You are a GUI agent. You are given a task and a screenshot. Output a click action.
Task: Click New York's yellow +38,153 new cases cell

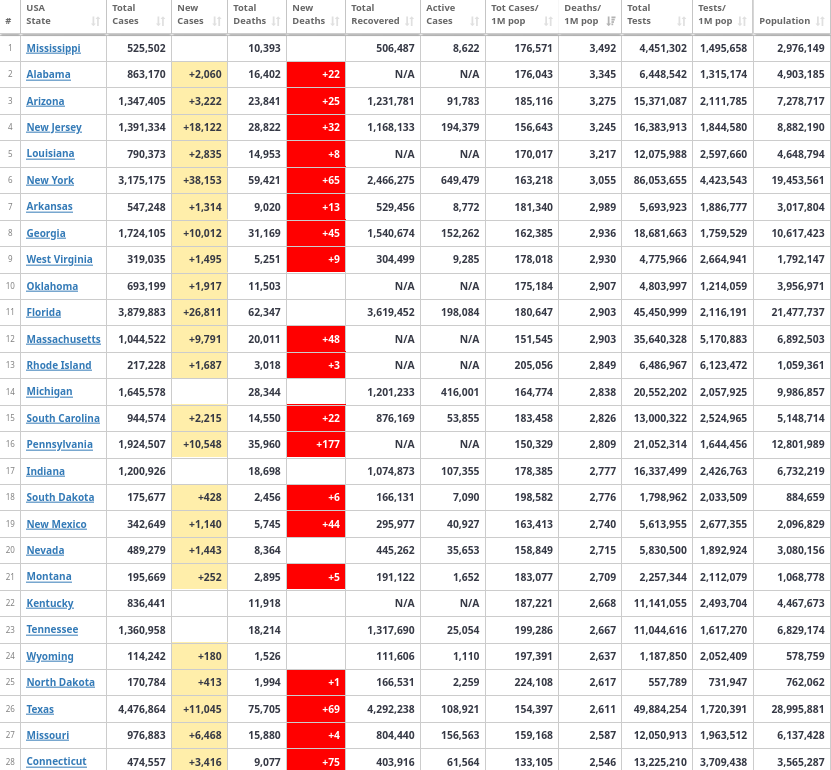click(200, 180)
